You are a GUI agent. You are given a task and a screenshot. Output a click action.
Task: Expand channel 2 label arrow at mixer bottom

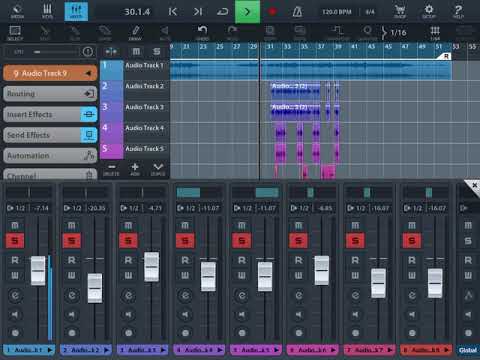coord(106,350)
